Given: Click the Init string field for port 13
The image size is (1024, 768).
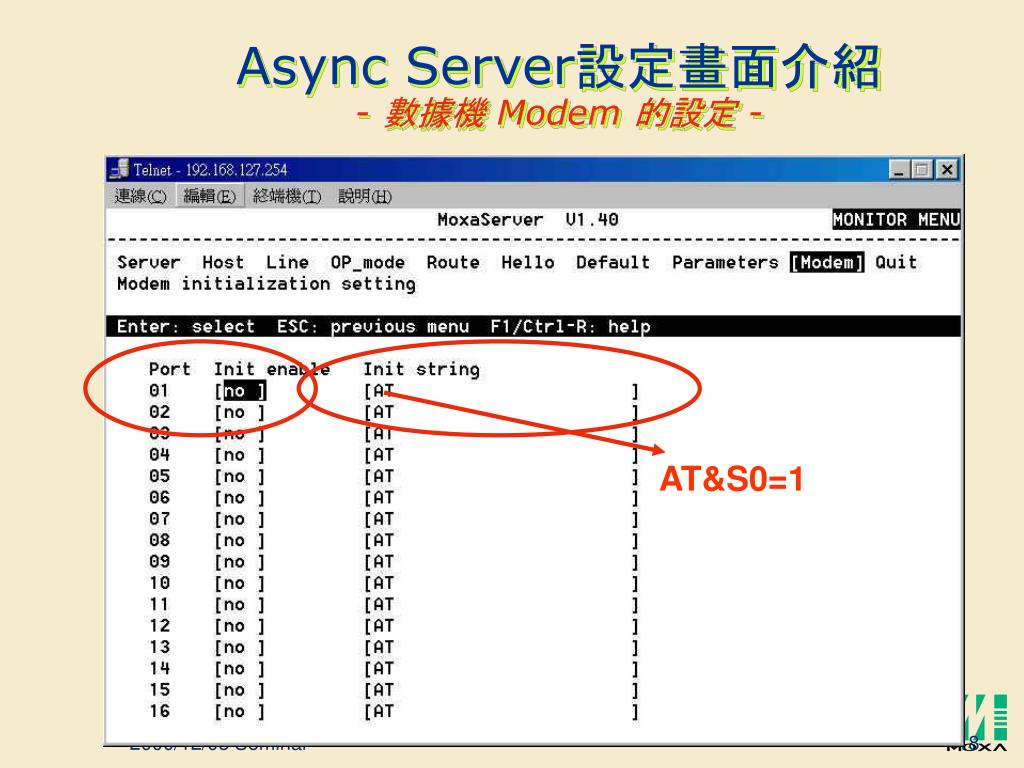Looking at the screenshot, I should pos(501,648).
